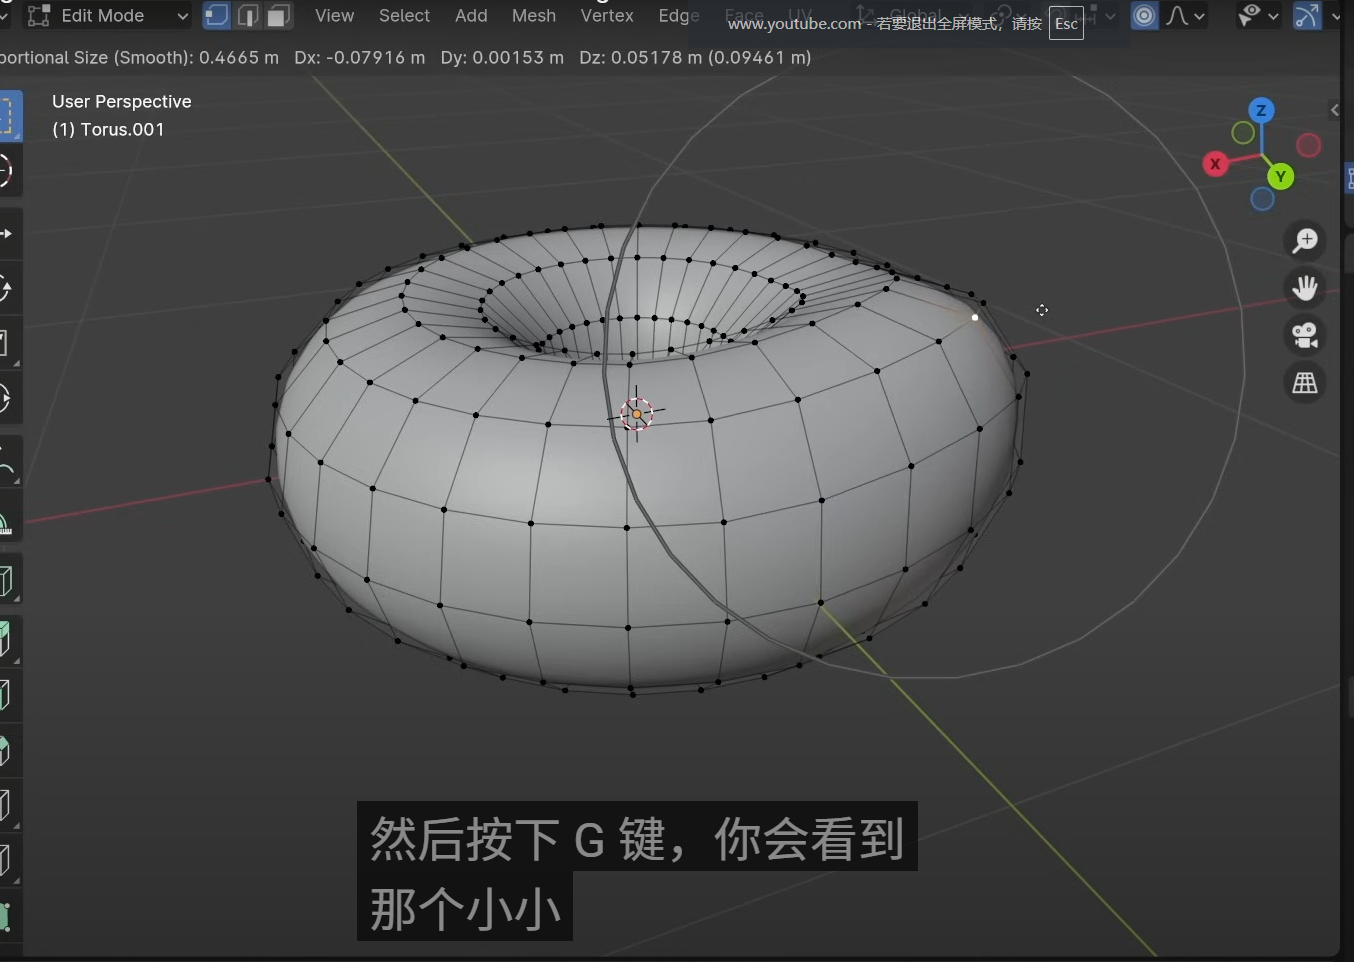Open gizmo options dropdown arrow

[1335, 15]
